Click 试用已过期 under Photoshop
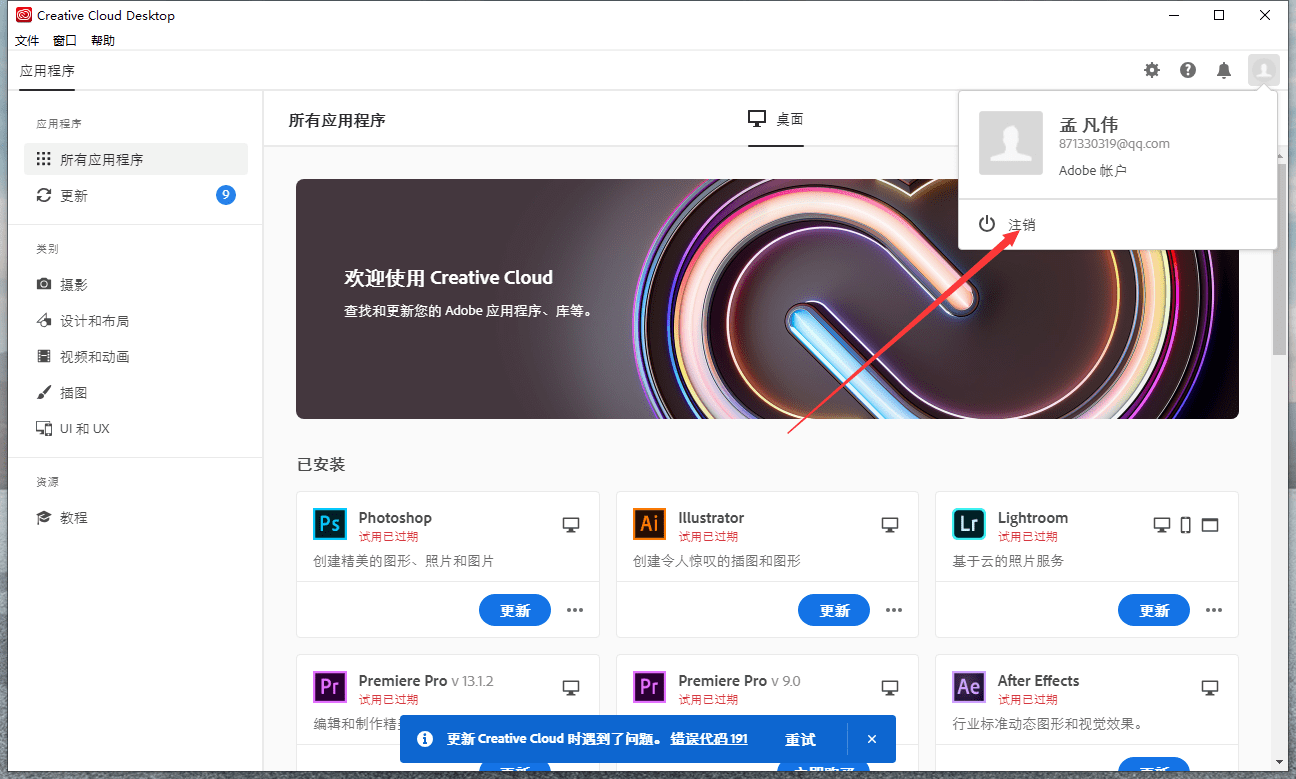Viewport: 1296px width, 779px height. (x=388, y=537)
